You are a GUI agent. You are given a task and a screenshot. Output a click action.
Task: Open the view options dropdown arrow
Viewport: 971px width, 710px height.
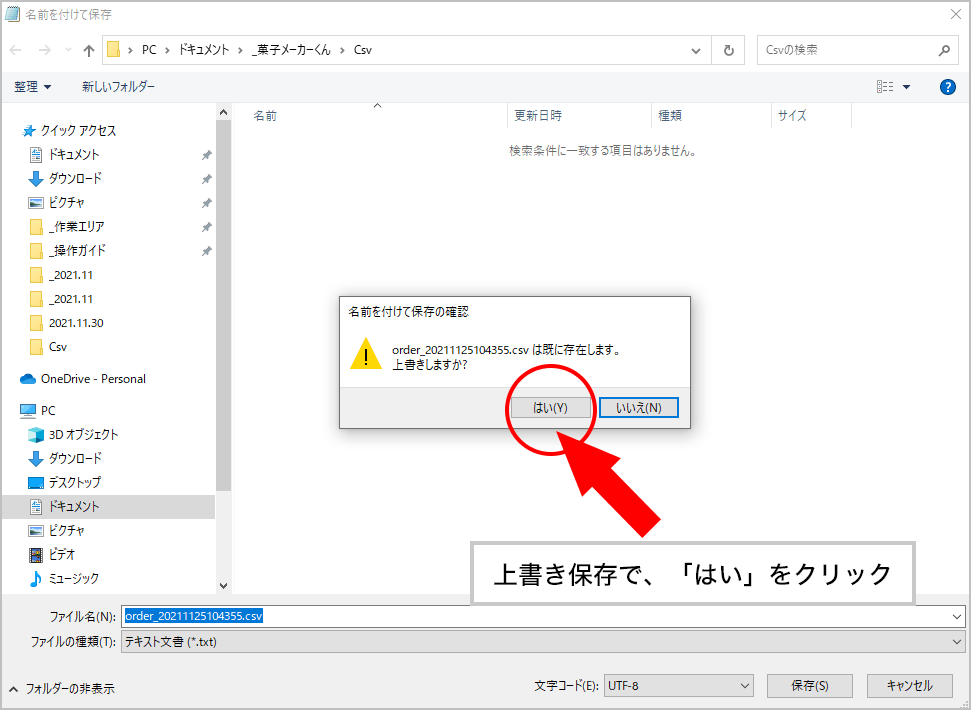907,87
